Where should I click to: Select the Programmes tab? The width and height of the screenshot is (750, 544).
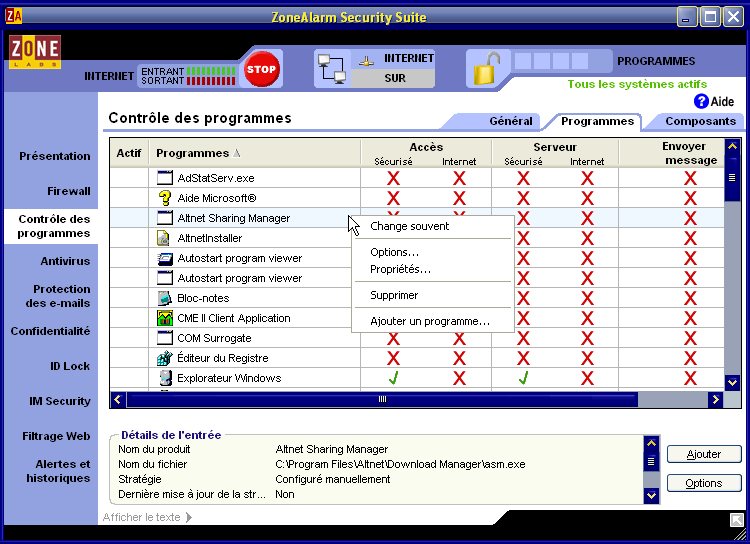coord(597,121)
